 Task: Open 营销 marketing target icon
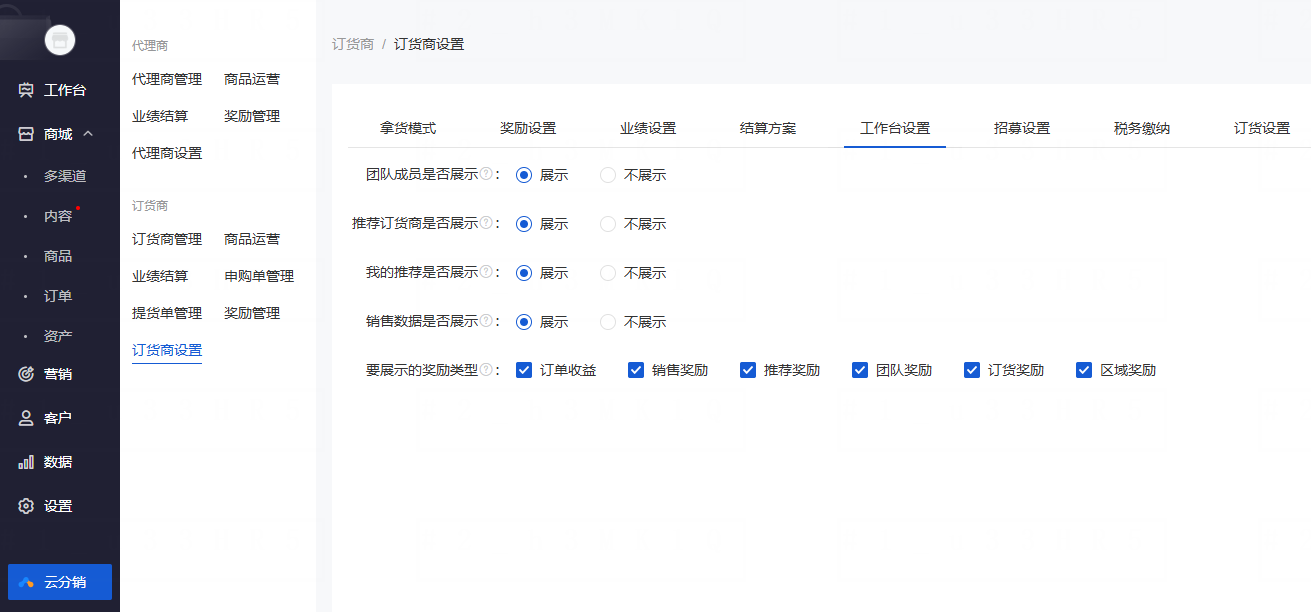(x=27, y=375)
